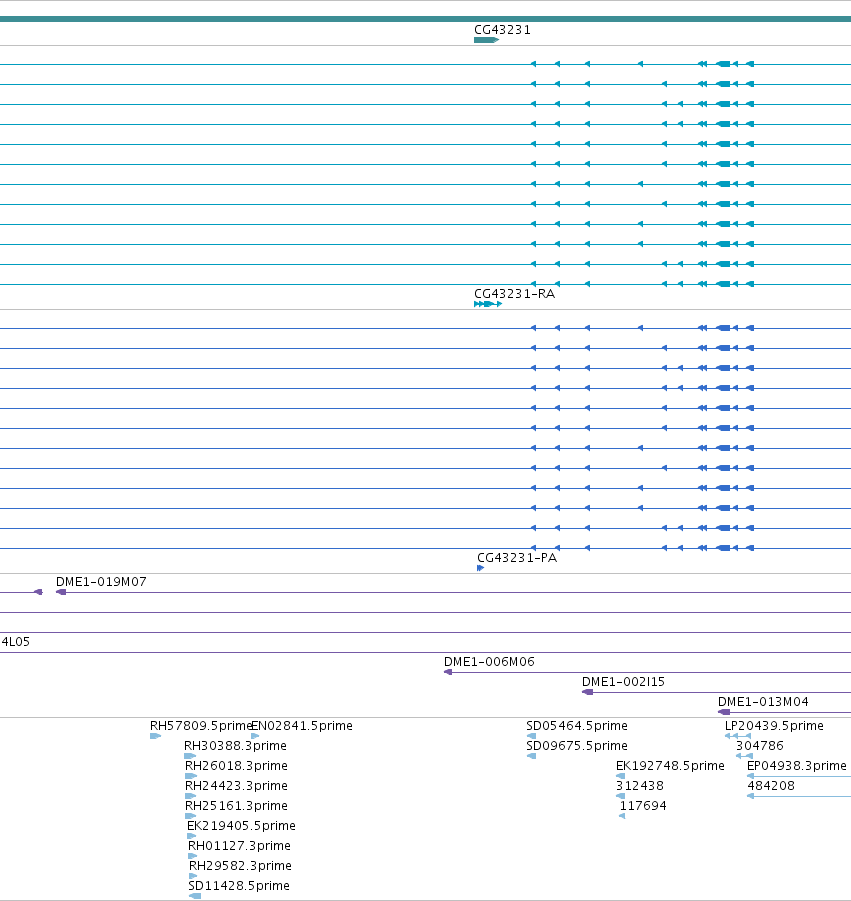Click the EN02841.5prime EST label
This screenshot has width=851, height=901.
pos(302,726)
